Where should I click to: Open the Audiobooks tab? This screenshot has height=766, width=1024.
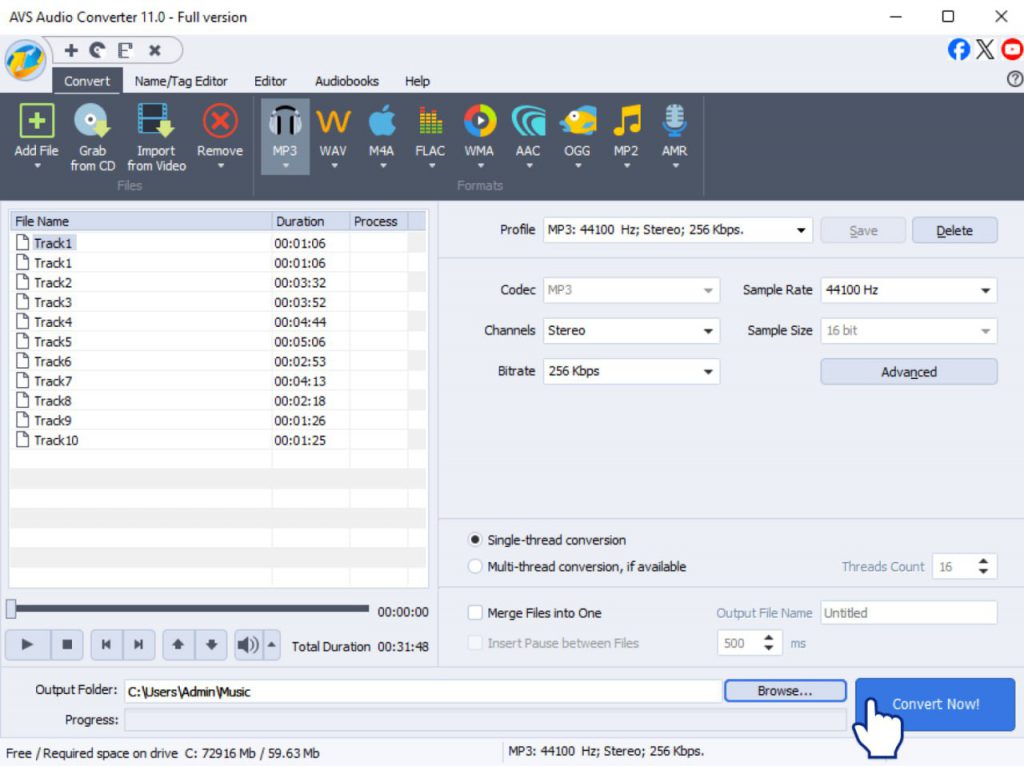[x=347, y=81]
